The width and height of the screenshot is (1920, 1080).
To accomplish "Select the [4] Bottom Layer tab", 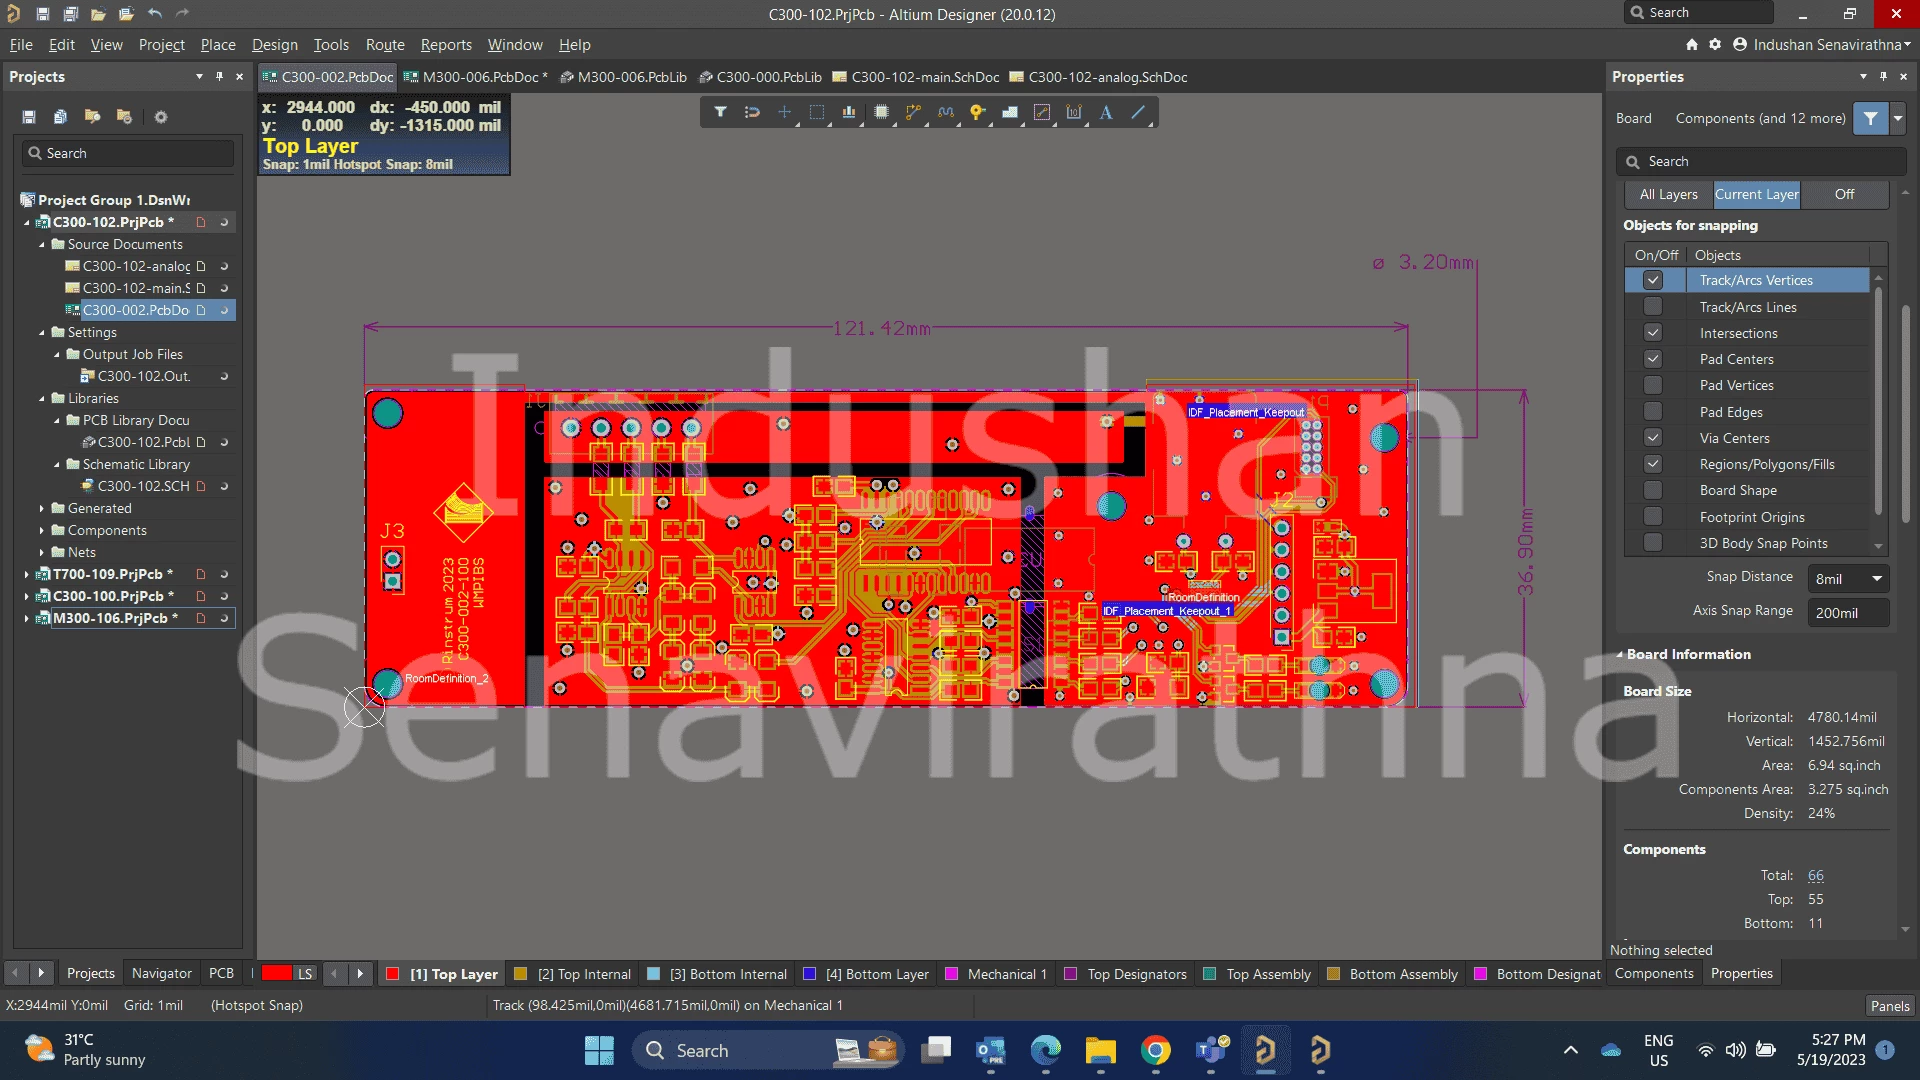I will click(x=866, y=974).
